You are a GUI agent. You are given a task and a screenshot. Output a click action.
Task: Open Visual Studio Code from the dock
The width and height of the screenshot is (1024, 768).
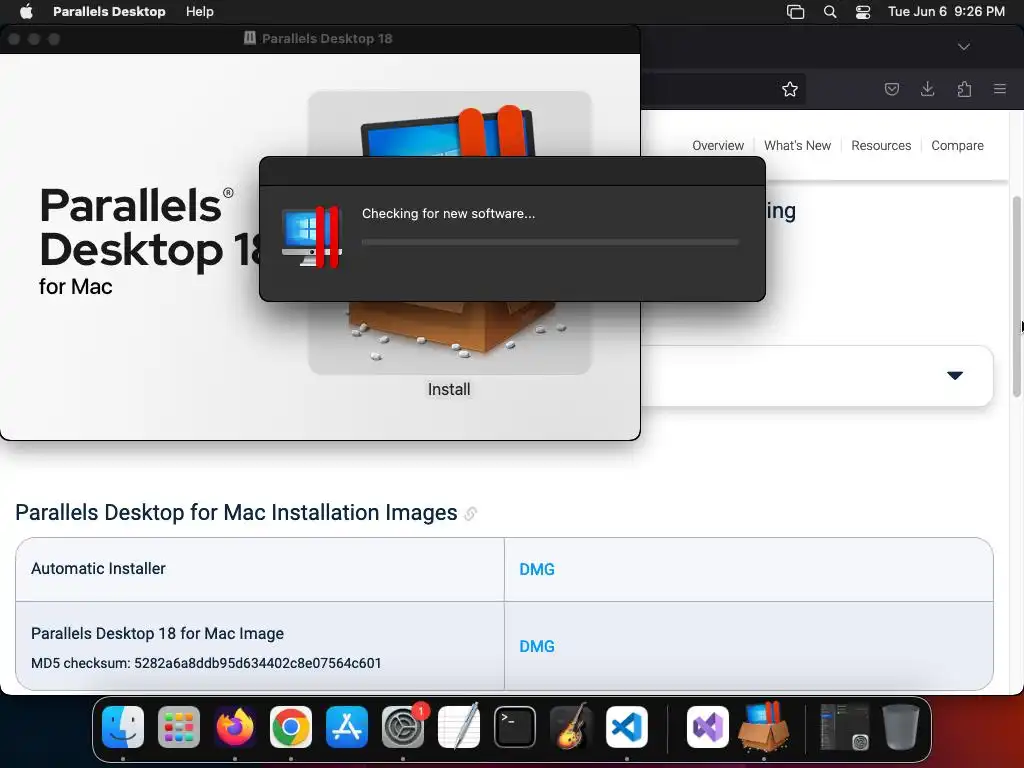[x=627, y=727]
